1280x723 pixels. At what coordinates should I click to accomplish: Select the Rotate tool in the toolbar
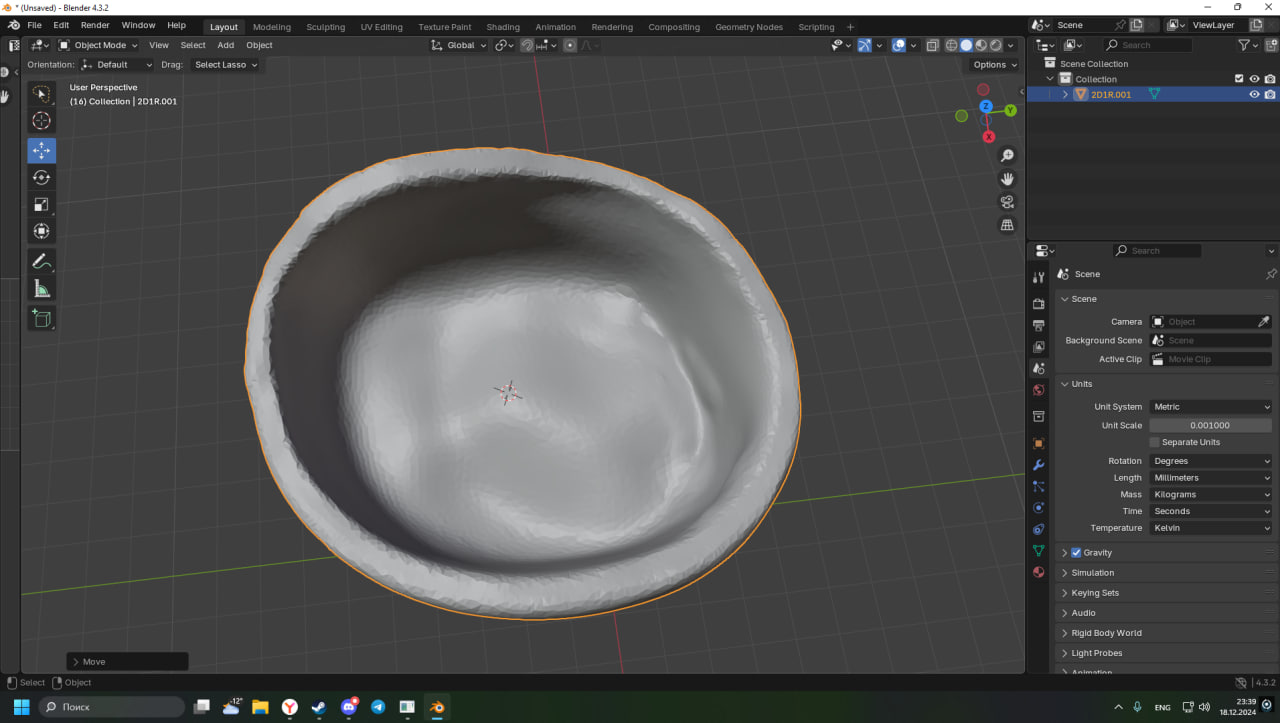(x=41, y=177)
